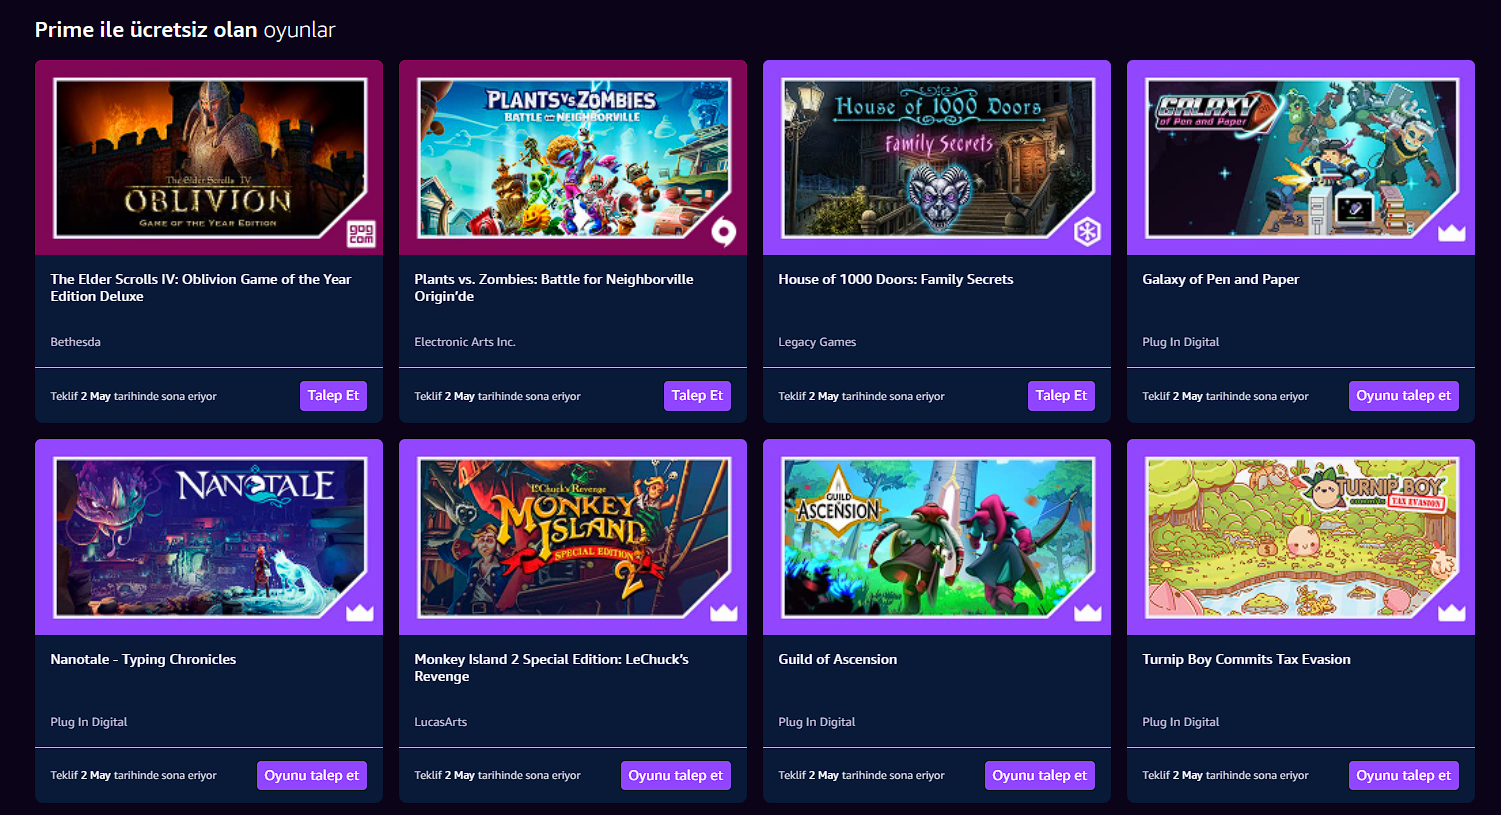Click the GOG.com icon on Oblivion card
This screenshot has height=815, width=1501.
pos(360,234)
